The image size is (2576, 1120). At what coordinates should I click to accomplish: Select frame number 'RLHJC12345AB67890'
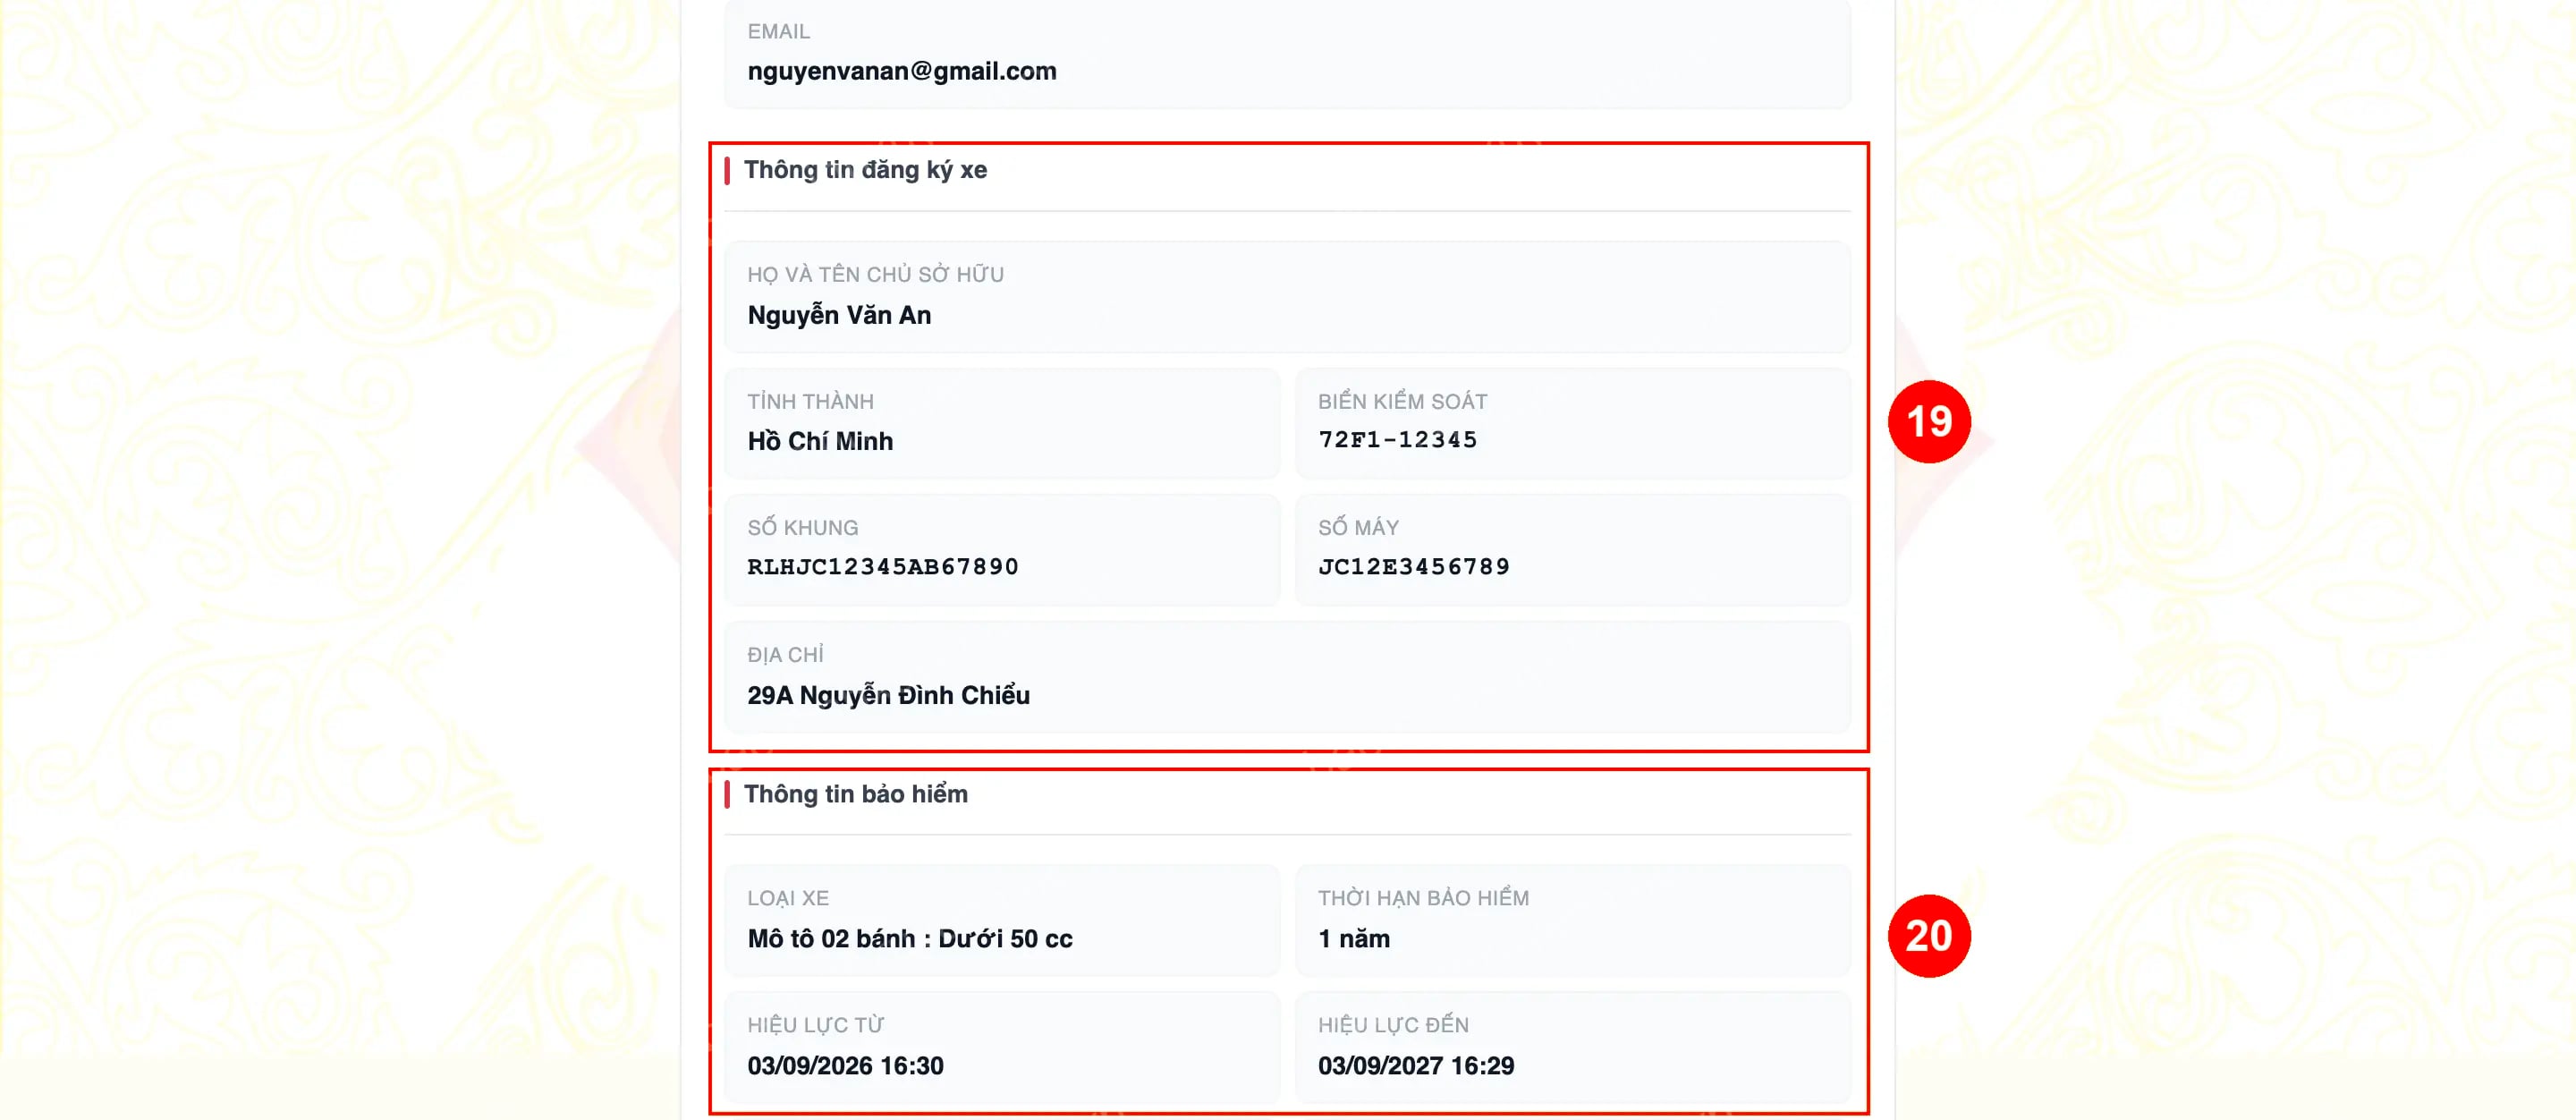click(882, 567)
